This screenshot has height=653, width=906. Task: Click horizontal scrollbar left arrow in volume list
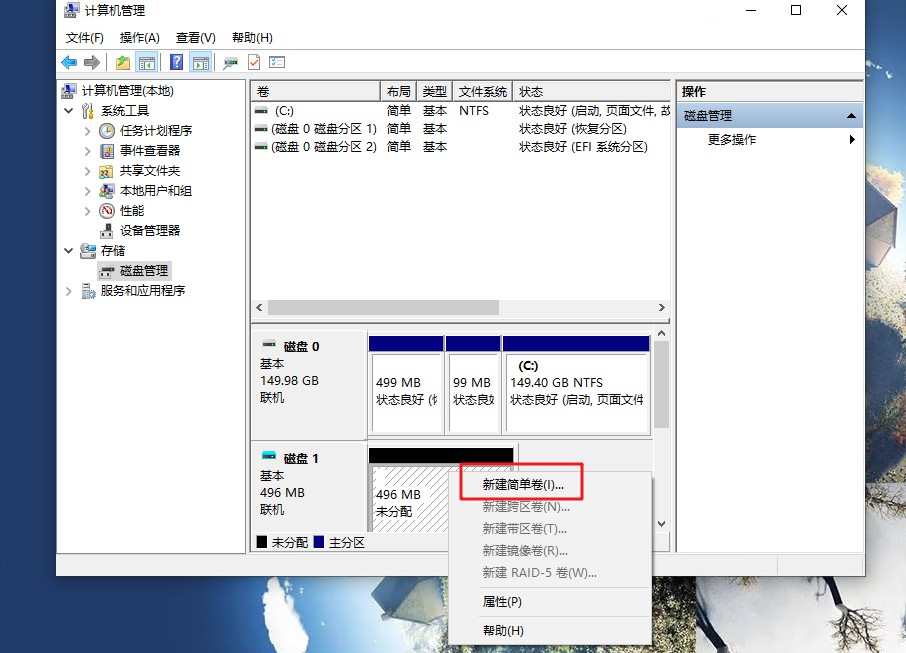click(259, 307)
